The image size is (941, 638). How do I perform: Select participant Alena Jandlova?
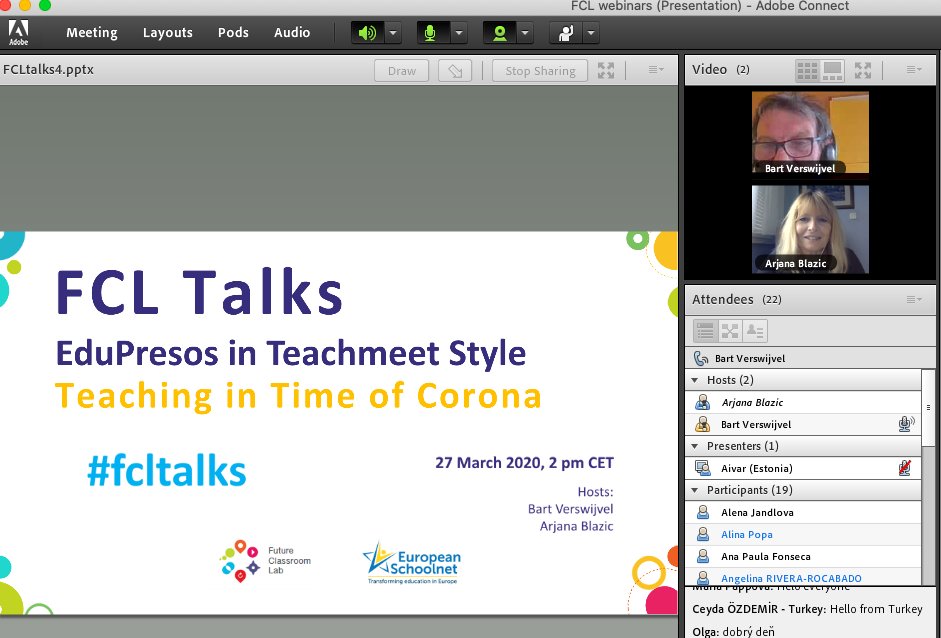[x=803, y=512]
